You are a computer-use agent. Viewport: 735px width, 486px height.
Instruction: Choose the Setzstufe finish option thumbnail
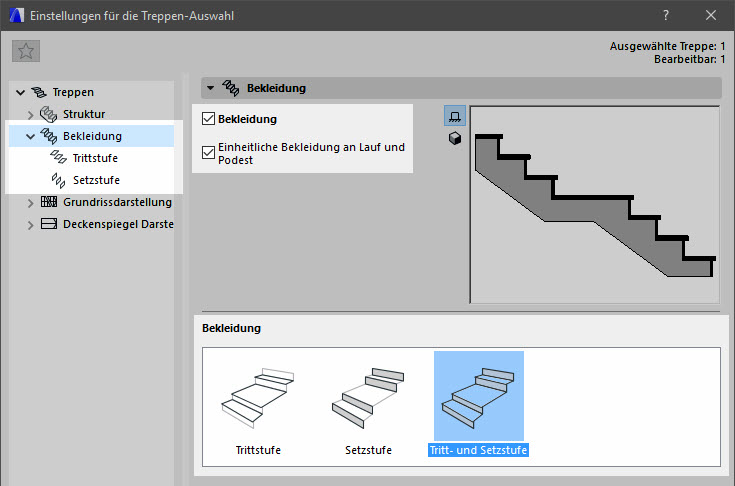(x=368, y=398)
